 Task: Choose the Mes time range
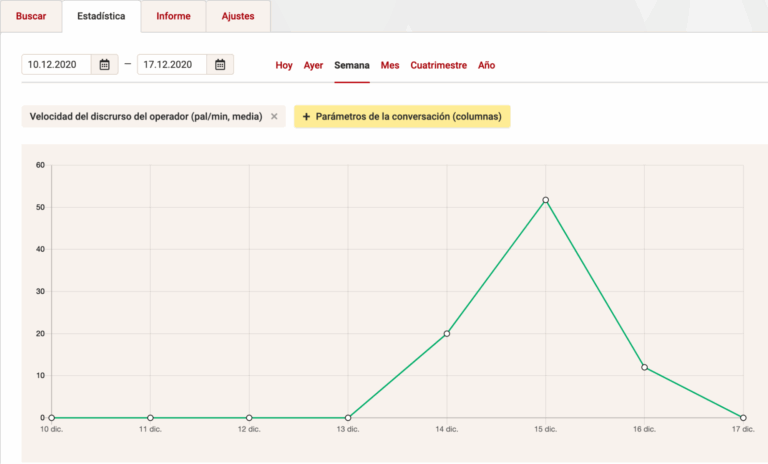(x=390, y=65)
